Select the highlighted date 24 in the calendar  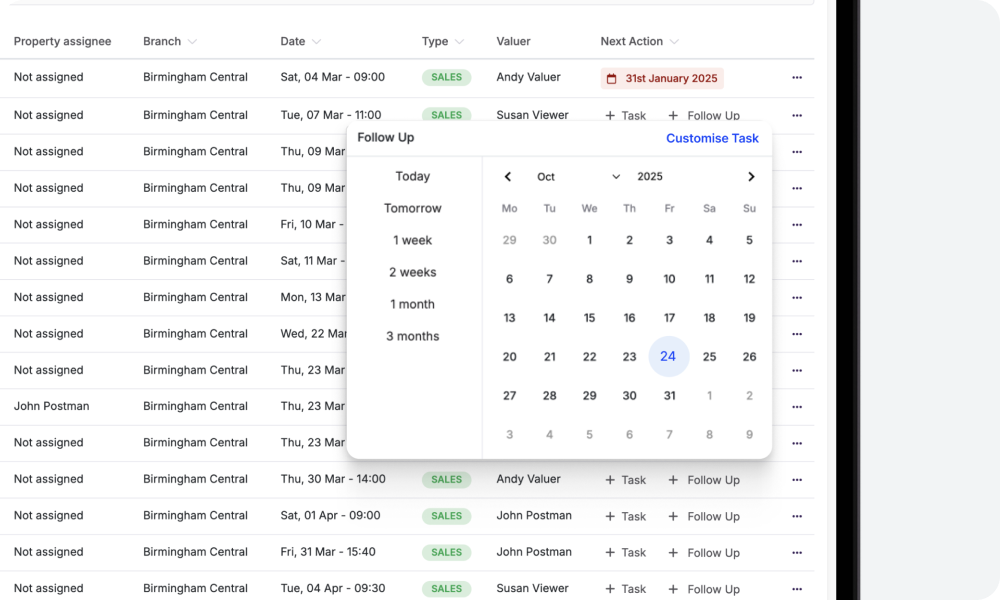coord(669,356)
